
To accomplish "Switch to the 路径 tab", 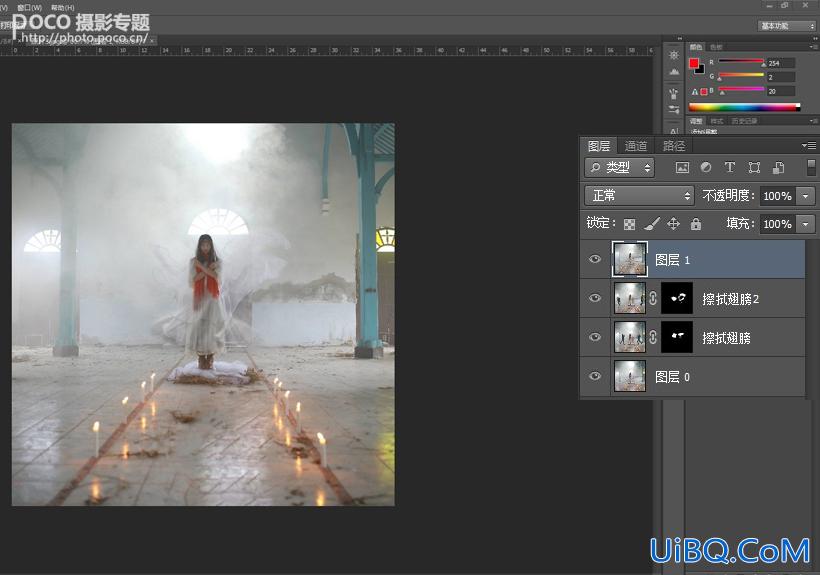I will 674,146.
